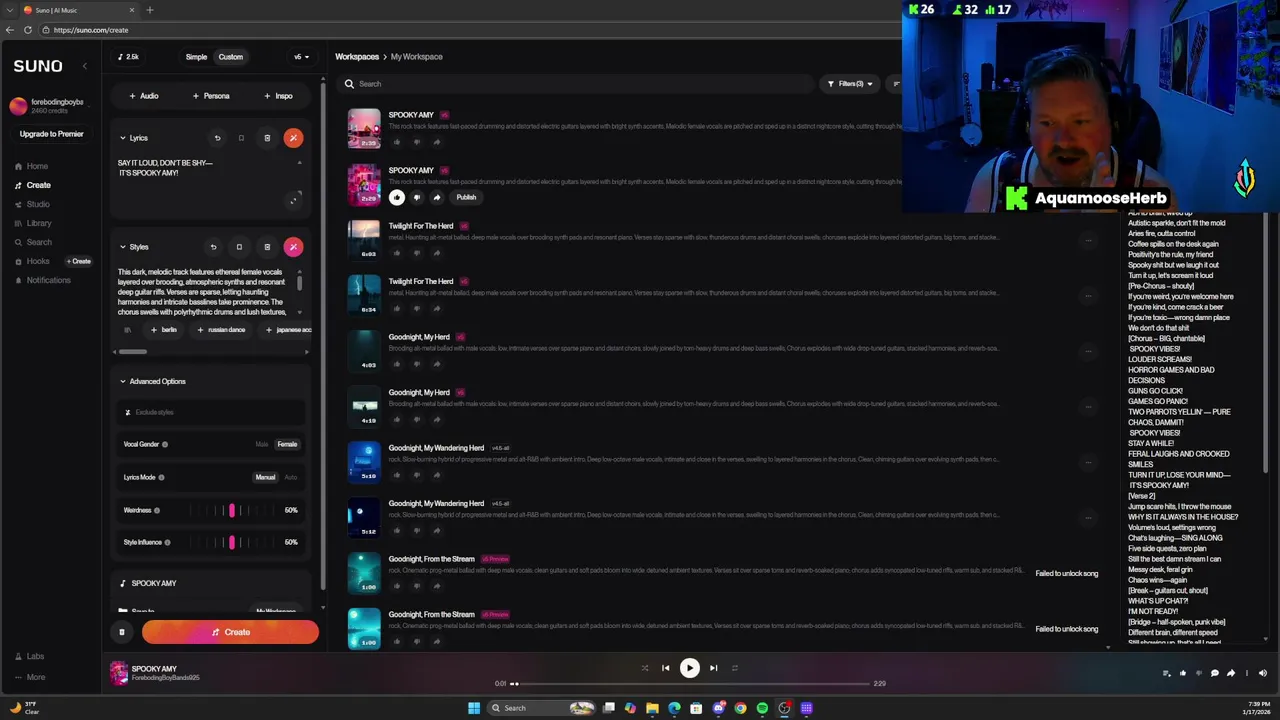This screenshot has width=1280, height=720.
Task: Share the SPOOKY AMY 2:35 track
Action: [437, 142]
